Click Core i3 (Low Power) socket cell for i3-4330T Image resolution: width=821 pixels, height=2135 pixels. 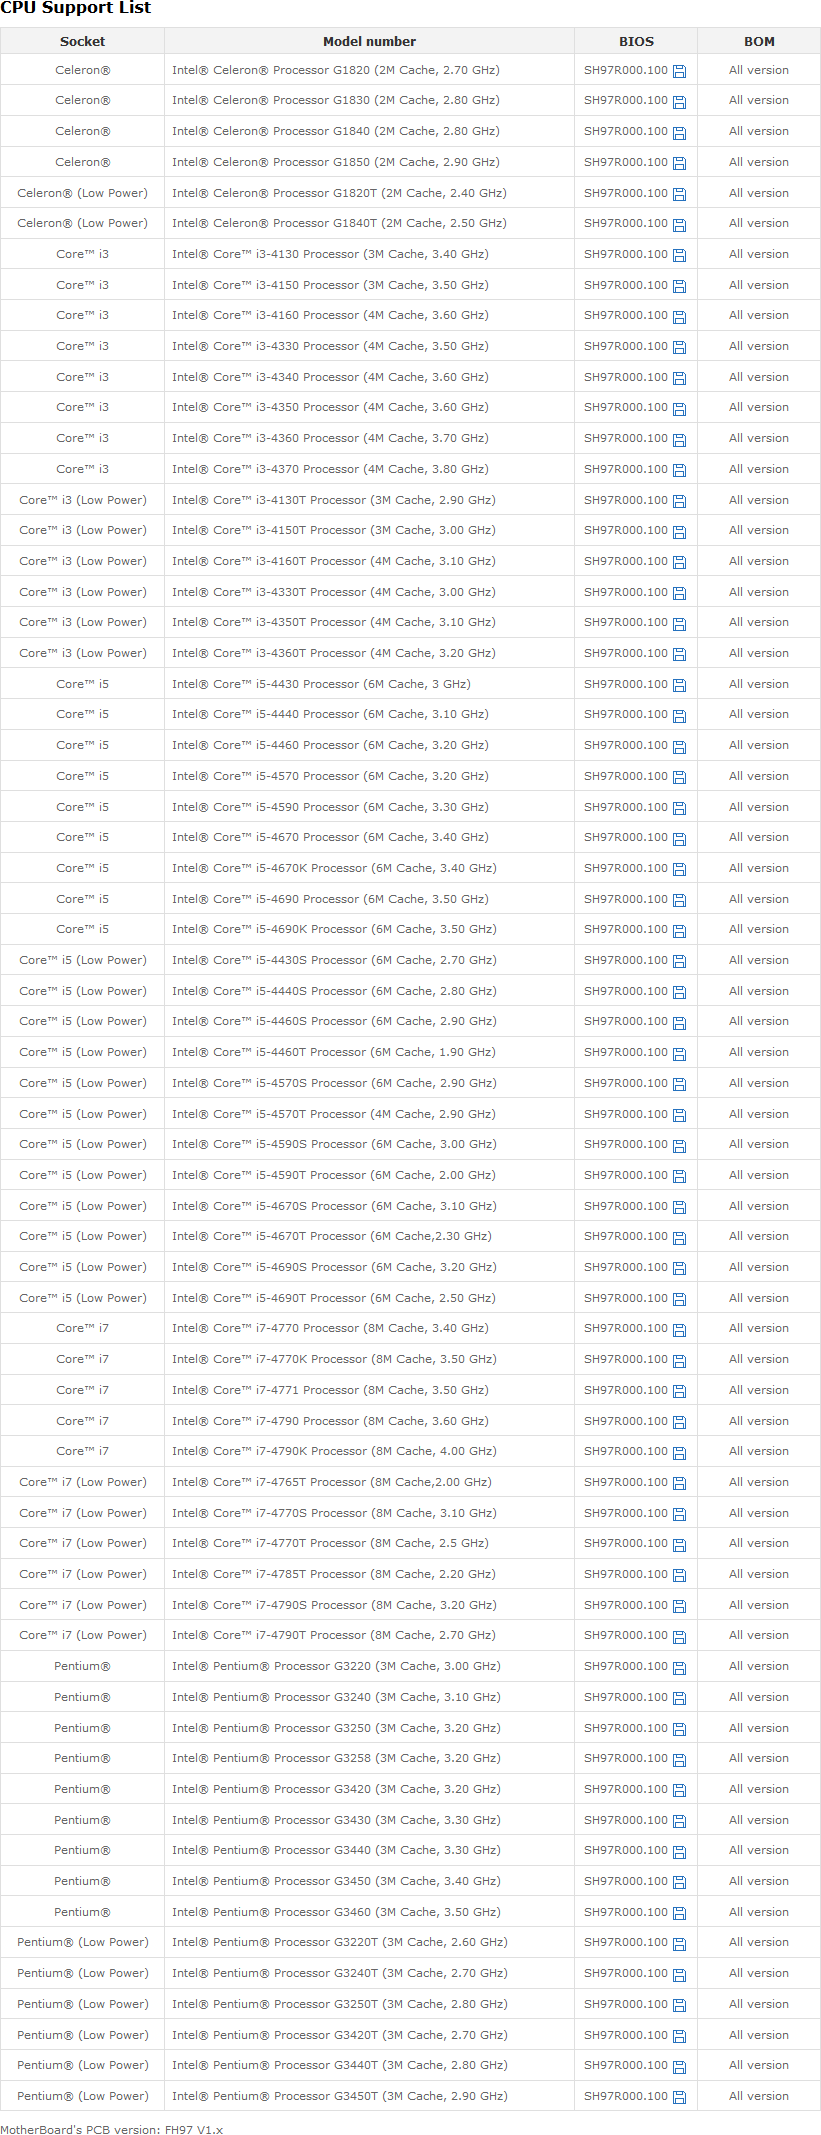(x=82, y=592)
